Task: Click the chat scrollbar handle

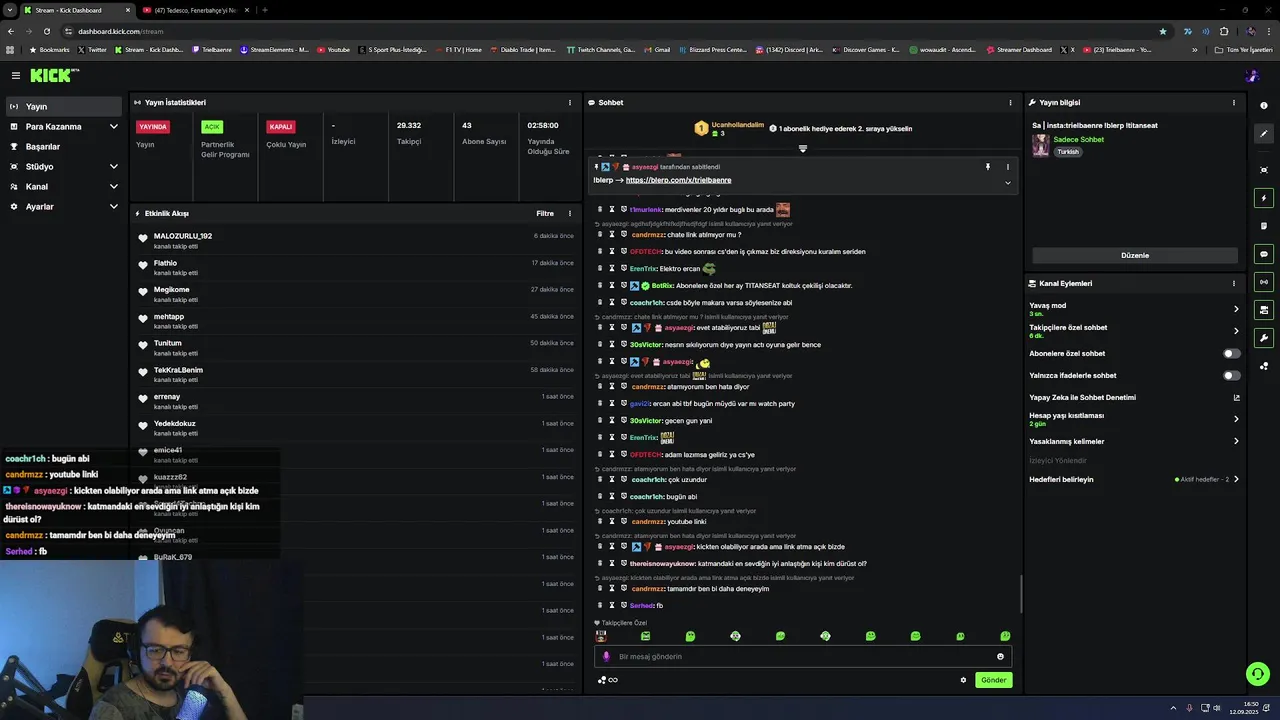Action: pos(1021,594)
